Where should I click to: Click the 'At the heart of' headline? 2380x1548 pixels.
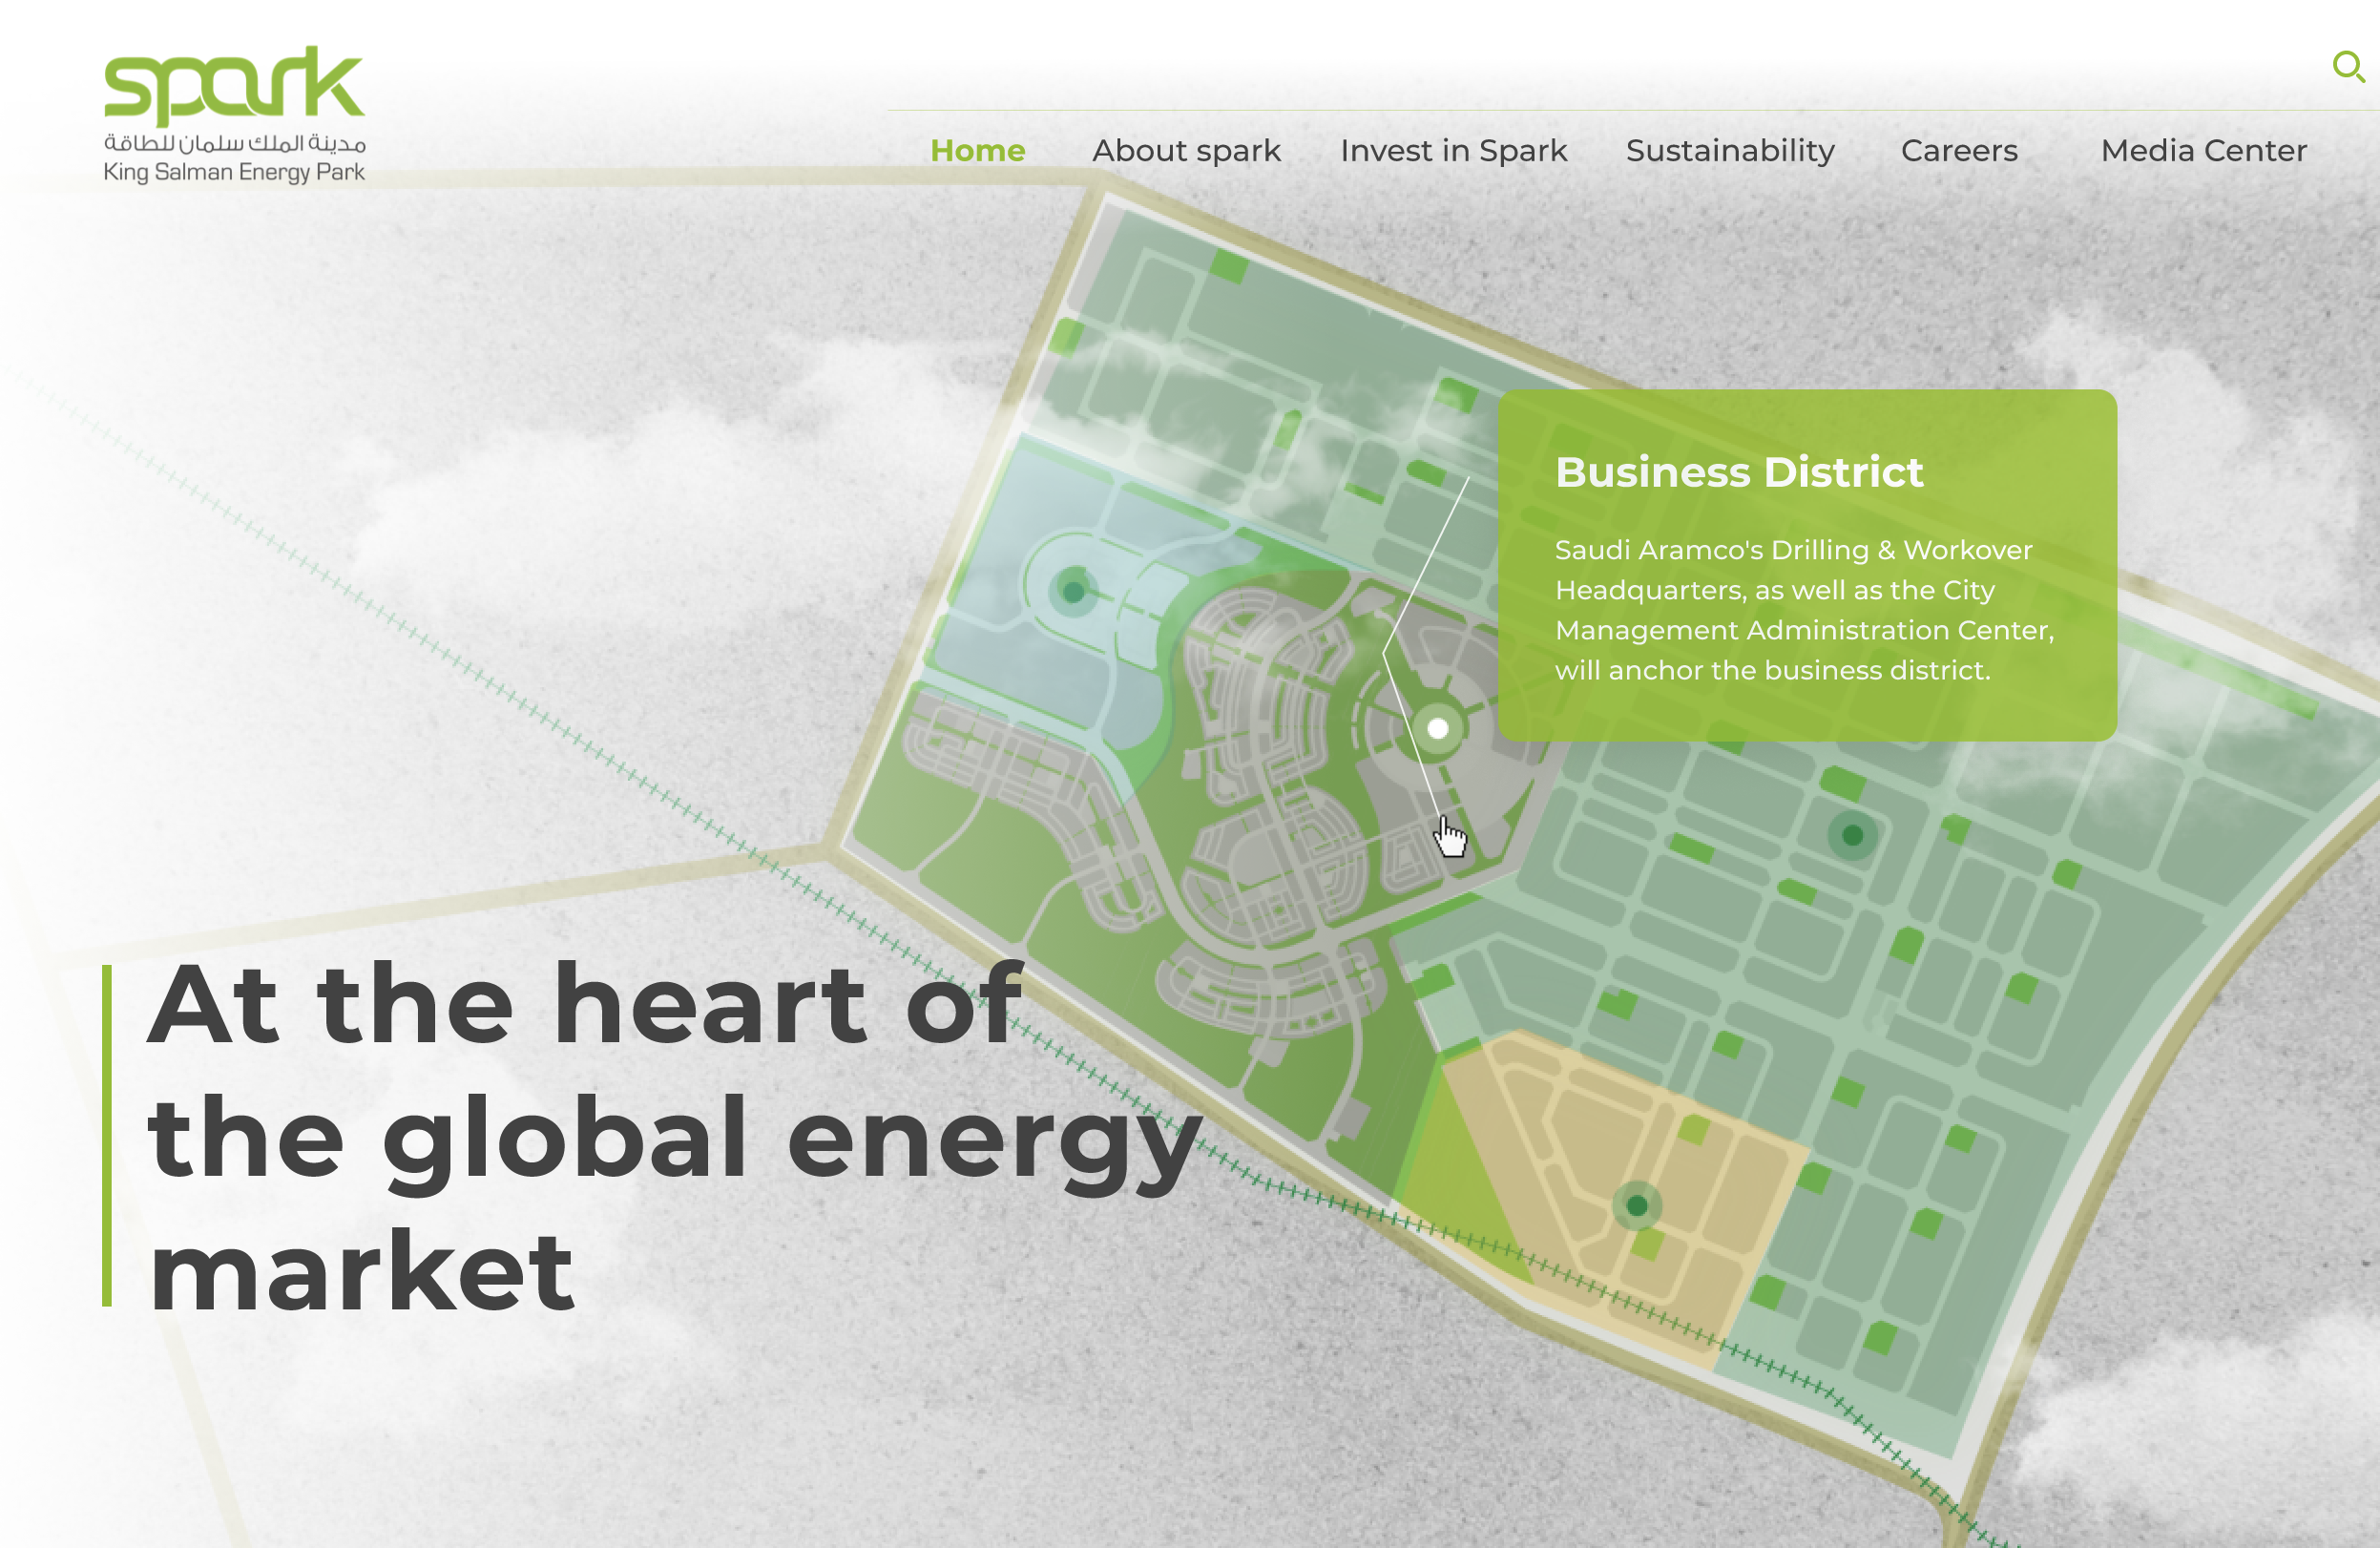coord(585,1004)
